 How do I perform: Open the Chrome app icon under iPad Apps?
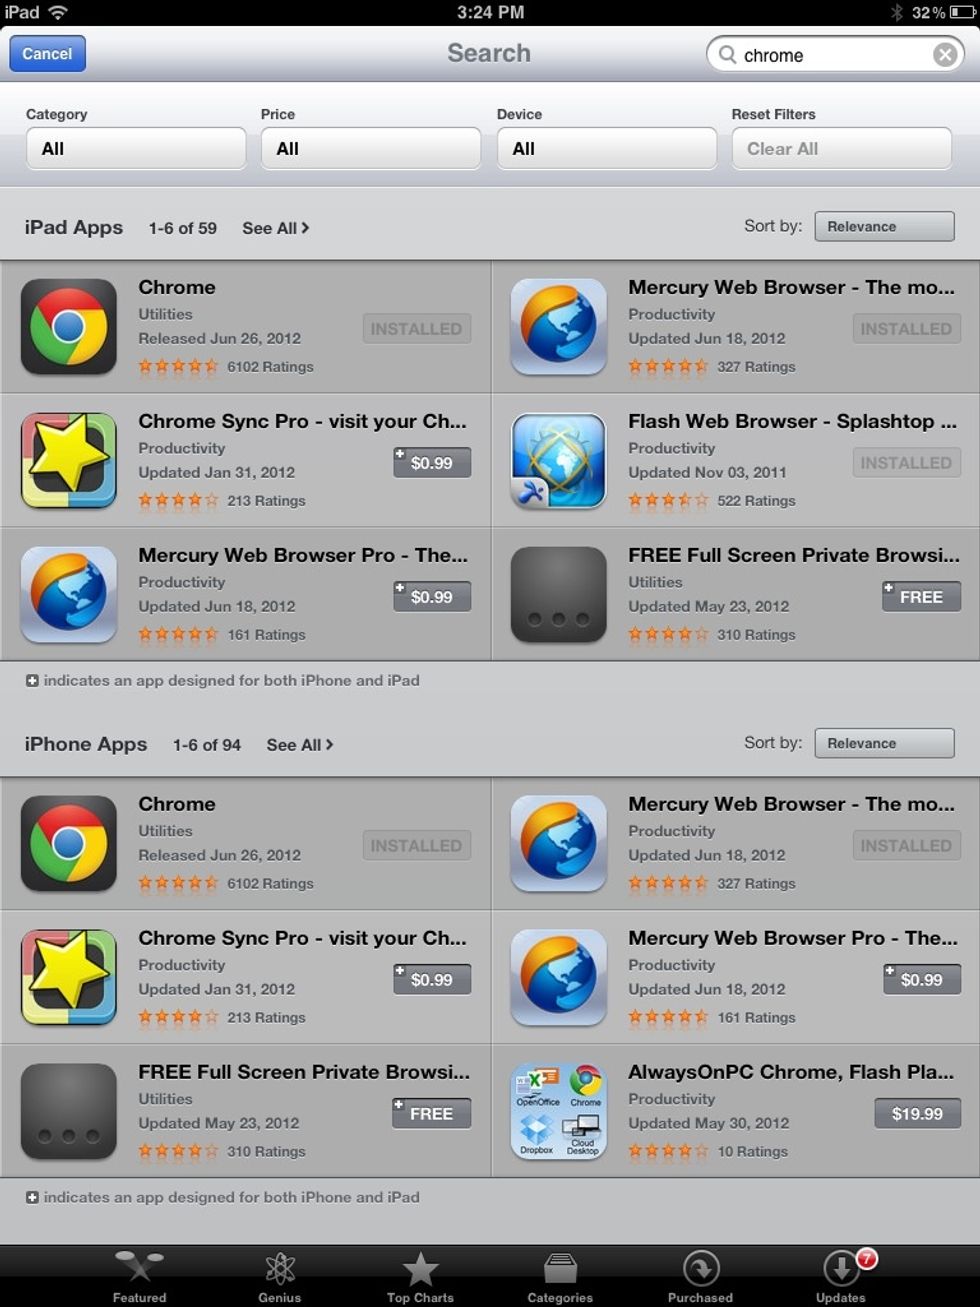coord(69,327)
